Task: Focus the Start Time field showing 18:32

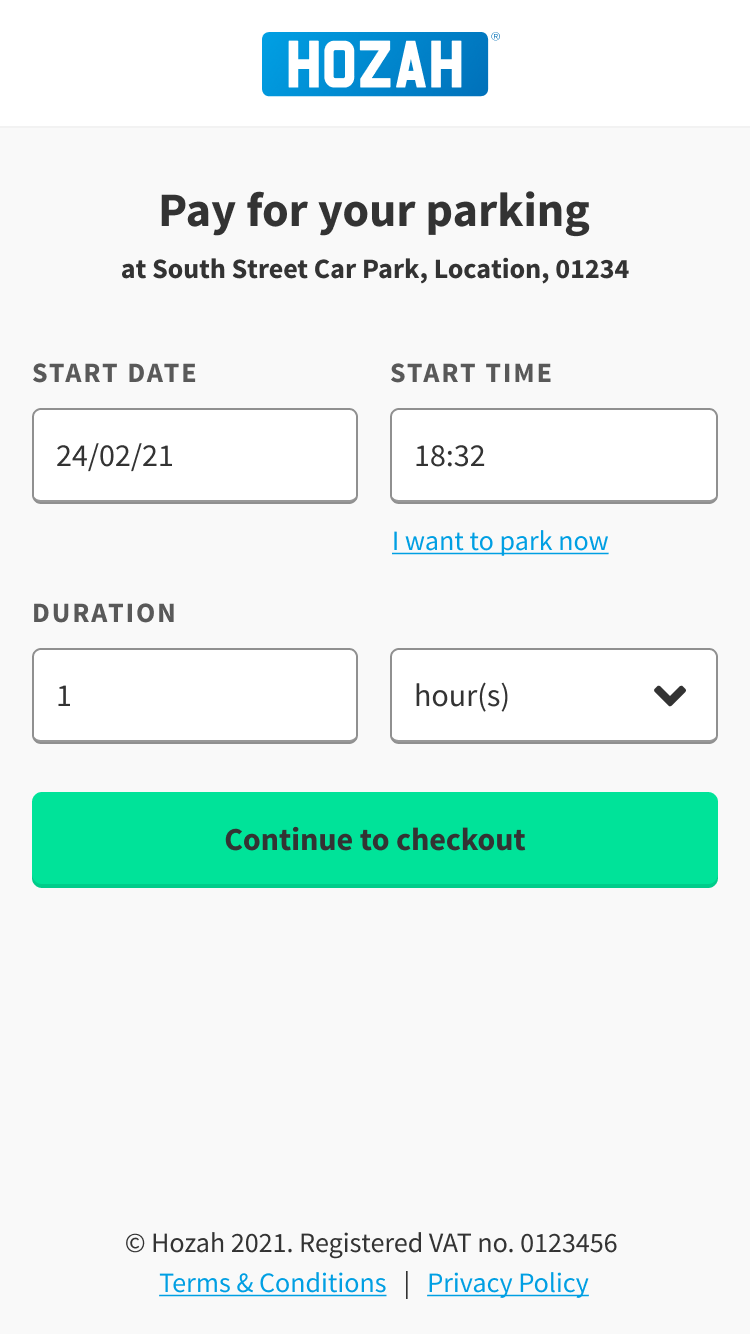Action: click(553, 456)
